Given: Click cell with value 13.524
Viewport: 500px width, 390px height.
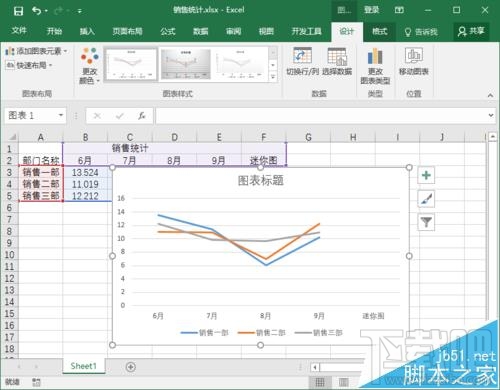Looking at the screenshot, I should 85,172.
